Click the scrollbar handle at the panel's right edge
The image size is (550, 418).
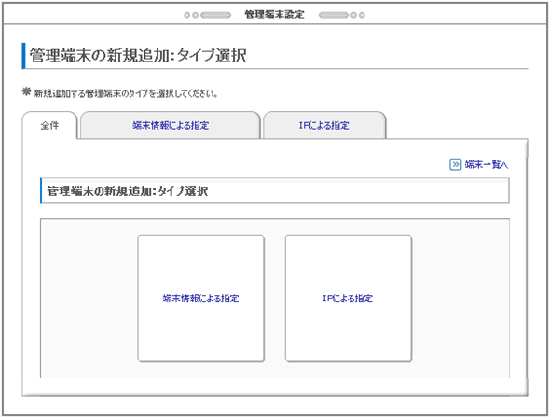[526, 148]
